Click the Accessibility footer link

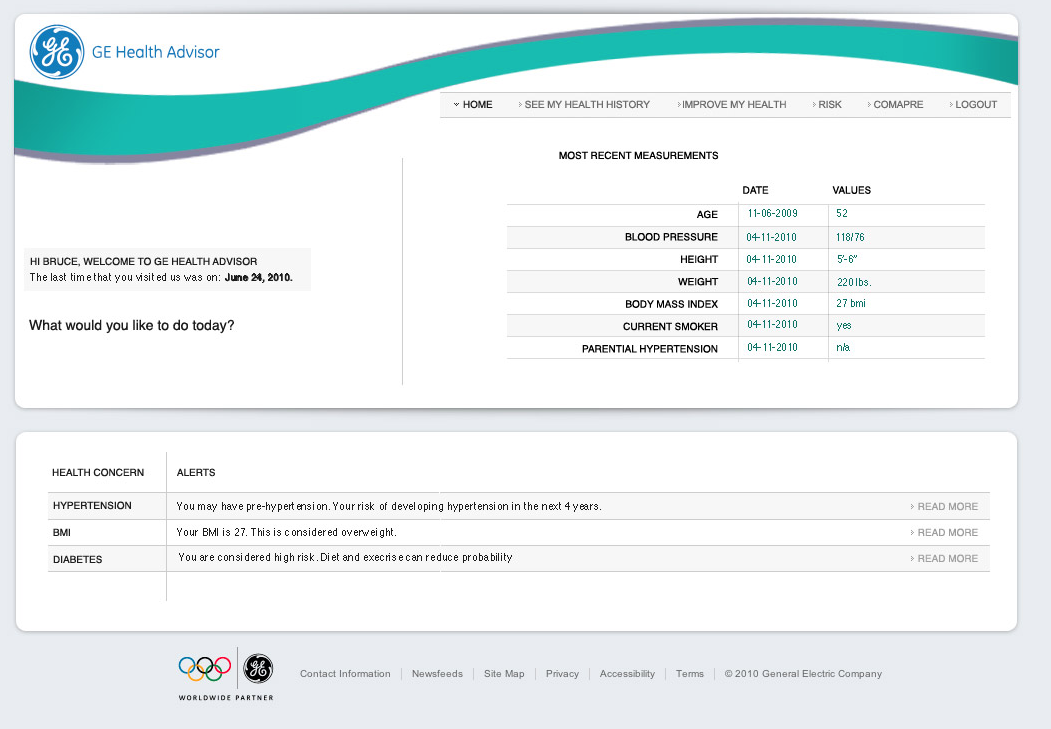(x=627, y=673)
